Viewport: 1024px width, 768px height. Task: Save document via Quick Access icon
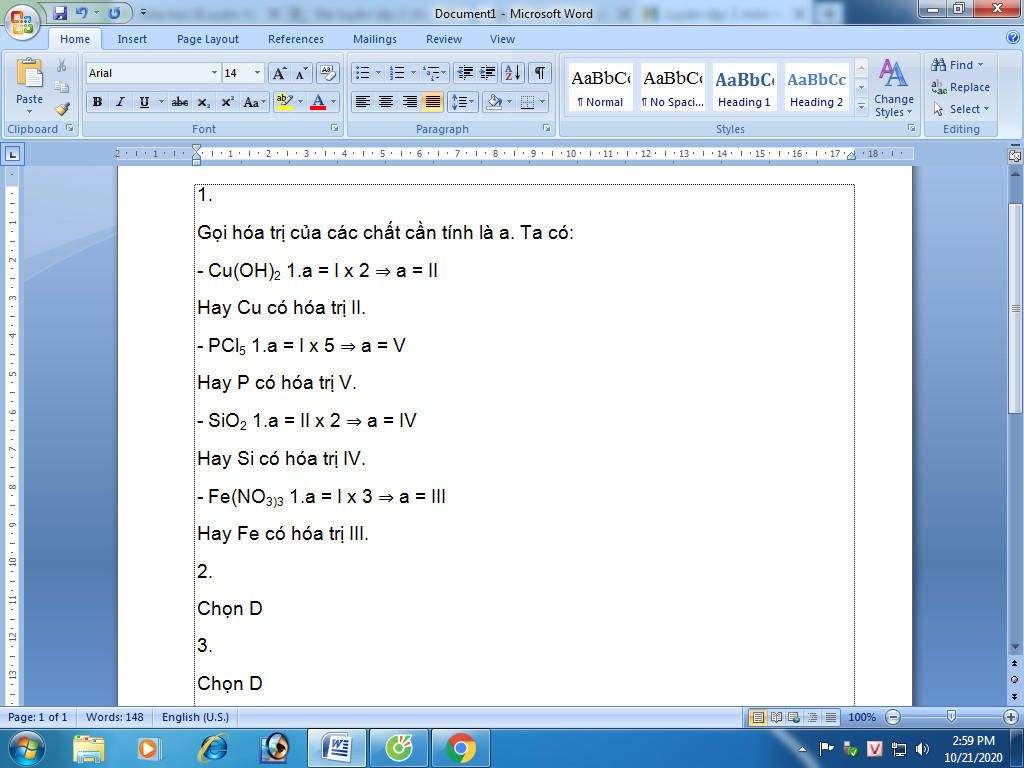coord(60,12)
